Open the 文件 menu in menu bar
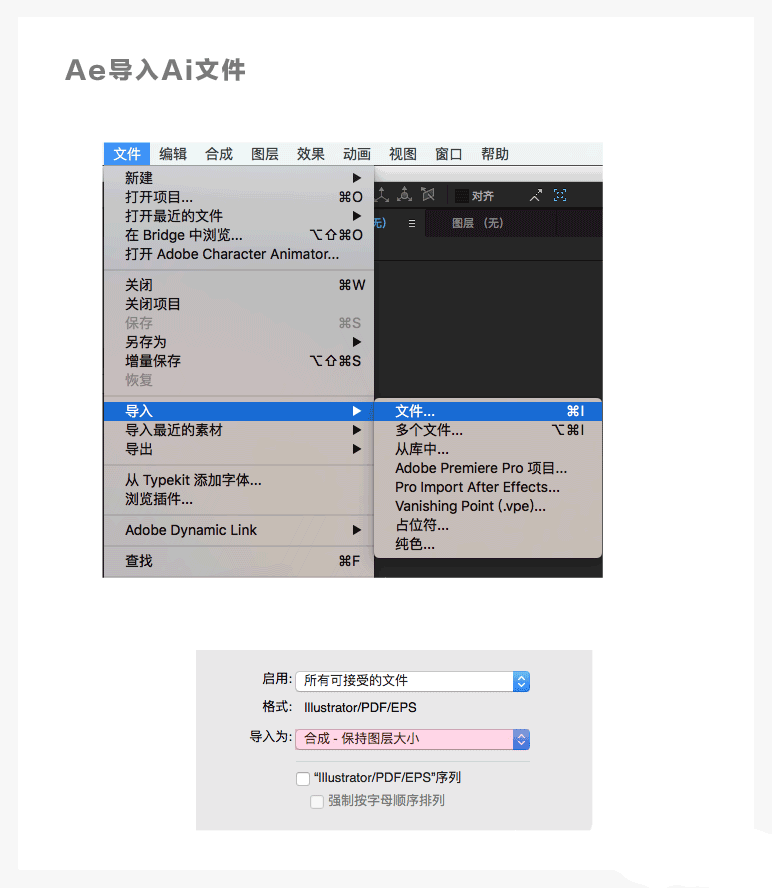772x889 pixels. coord(127,154)
